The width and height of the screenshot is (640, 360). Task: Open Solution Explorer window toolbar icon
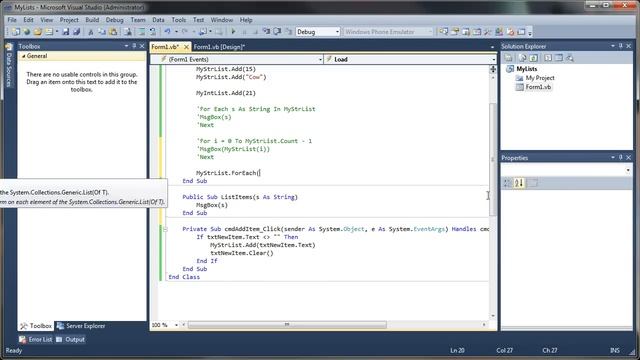[x=444, y=31]
